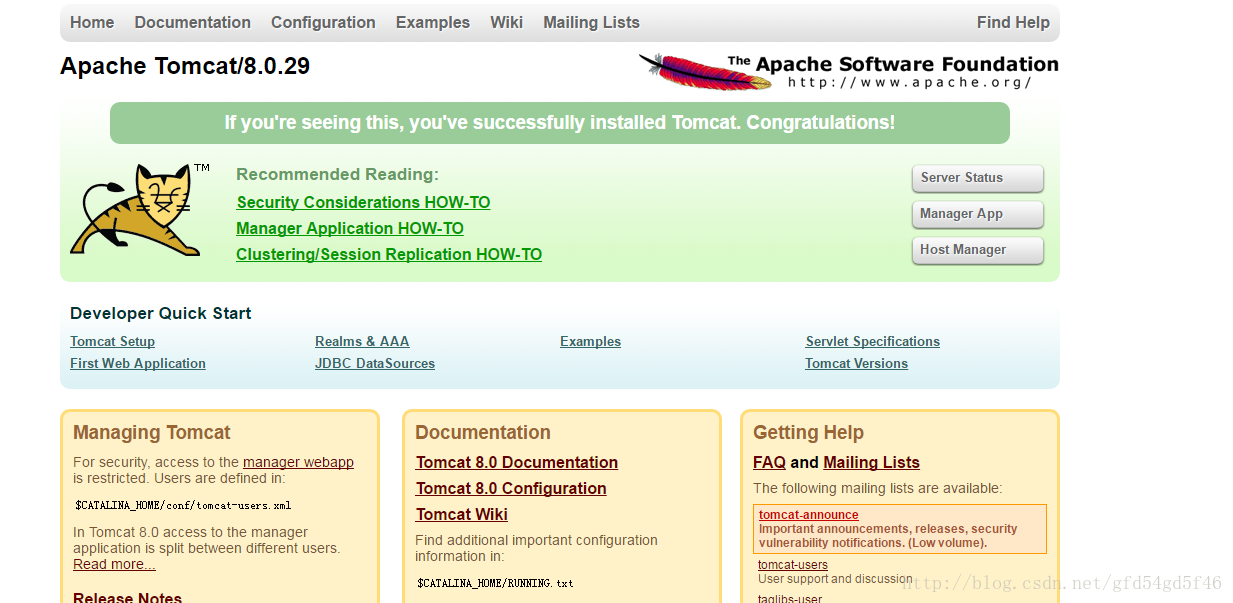Screen dimensions: 1233x603
Task: Open Manager Application HOW-TO link
Action: tap(350, 228)
